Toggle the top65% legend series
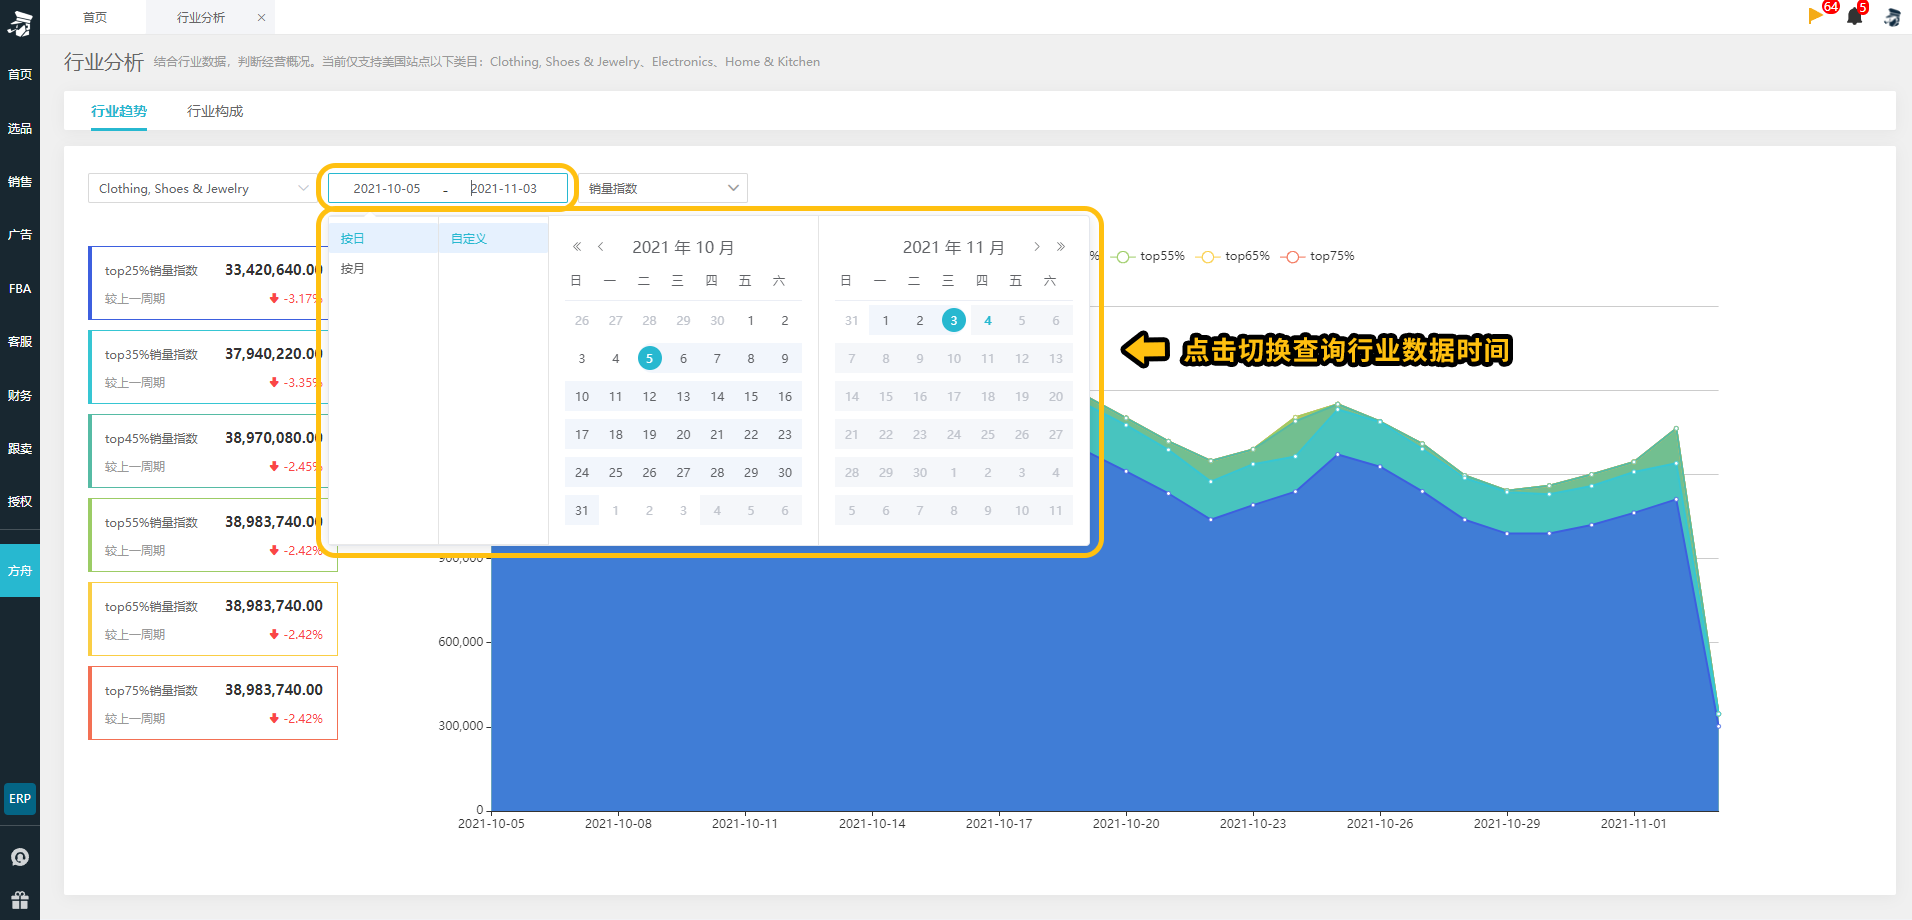This screenshot has height=920, width=1912. 1233,257
